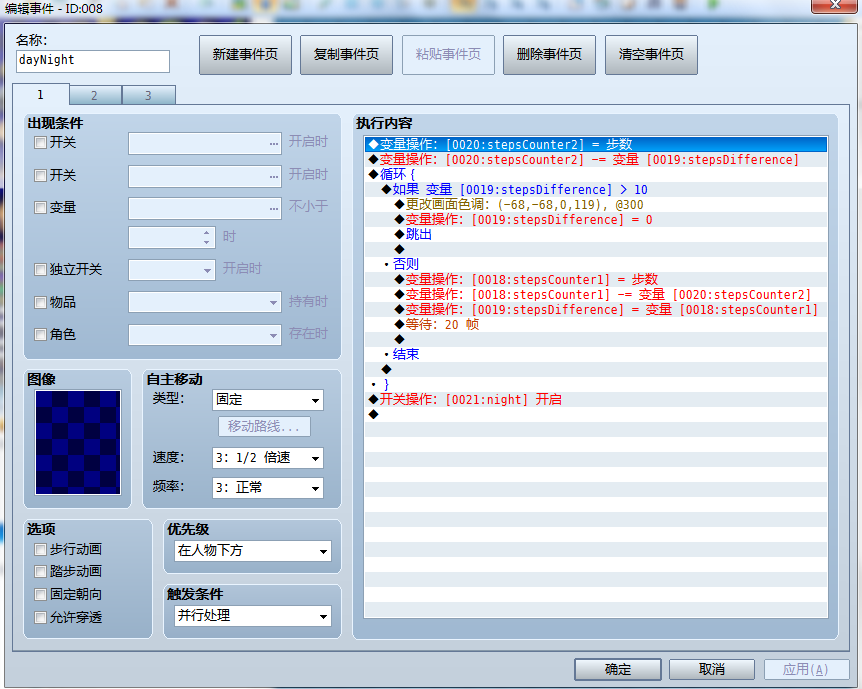
Task: Enable the first 开关 condition checkbox
Action: point(40,143)
